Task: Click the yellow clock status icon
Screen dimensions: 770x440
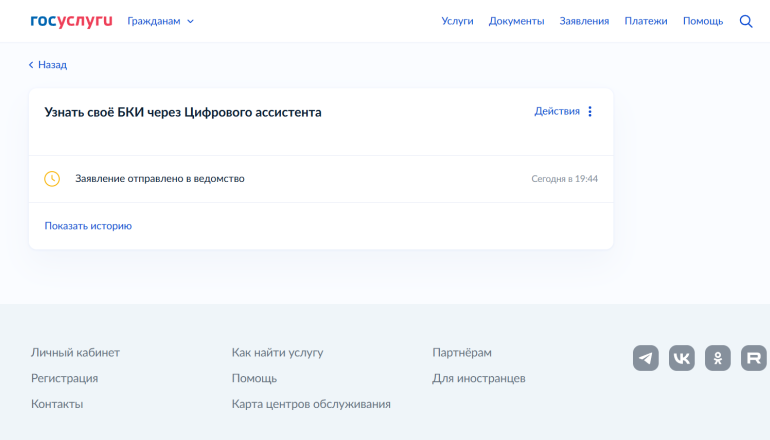Action: 52,179
